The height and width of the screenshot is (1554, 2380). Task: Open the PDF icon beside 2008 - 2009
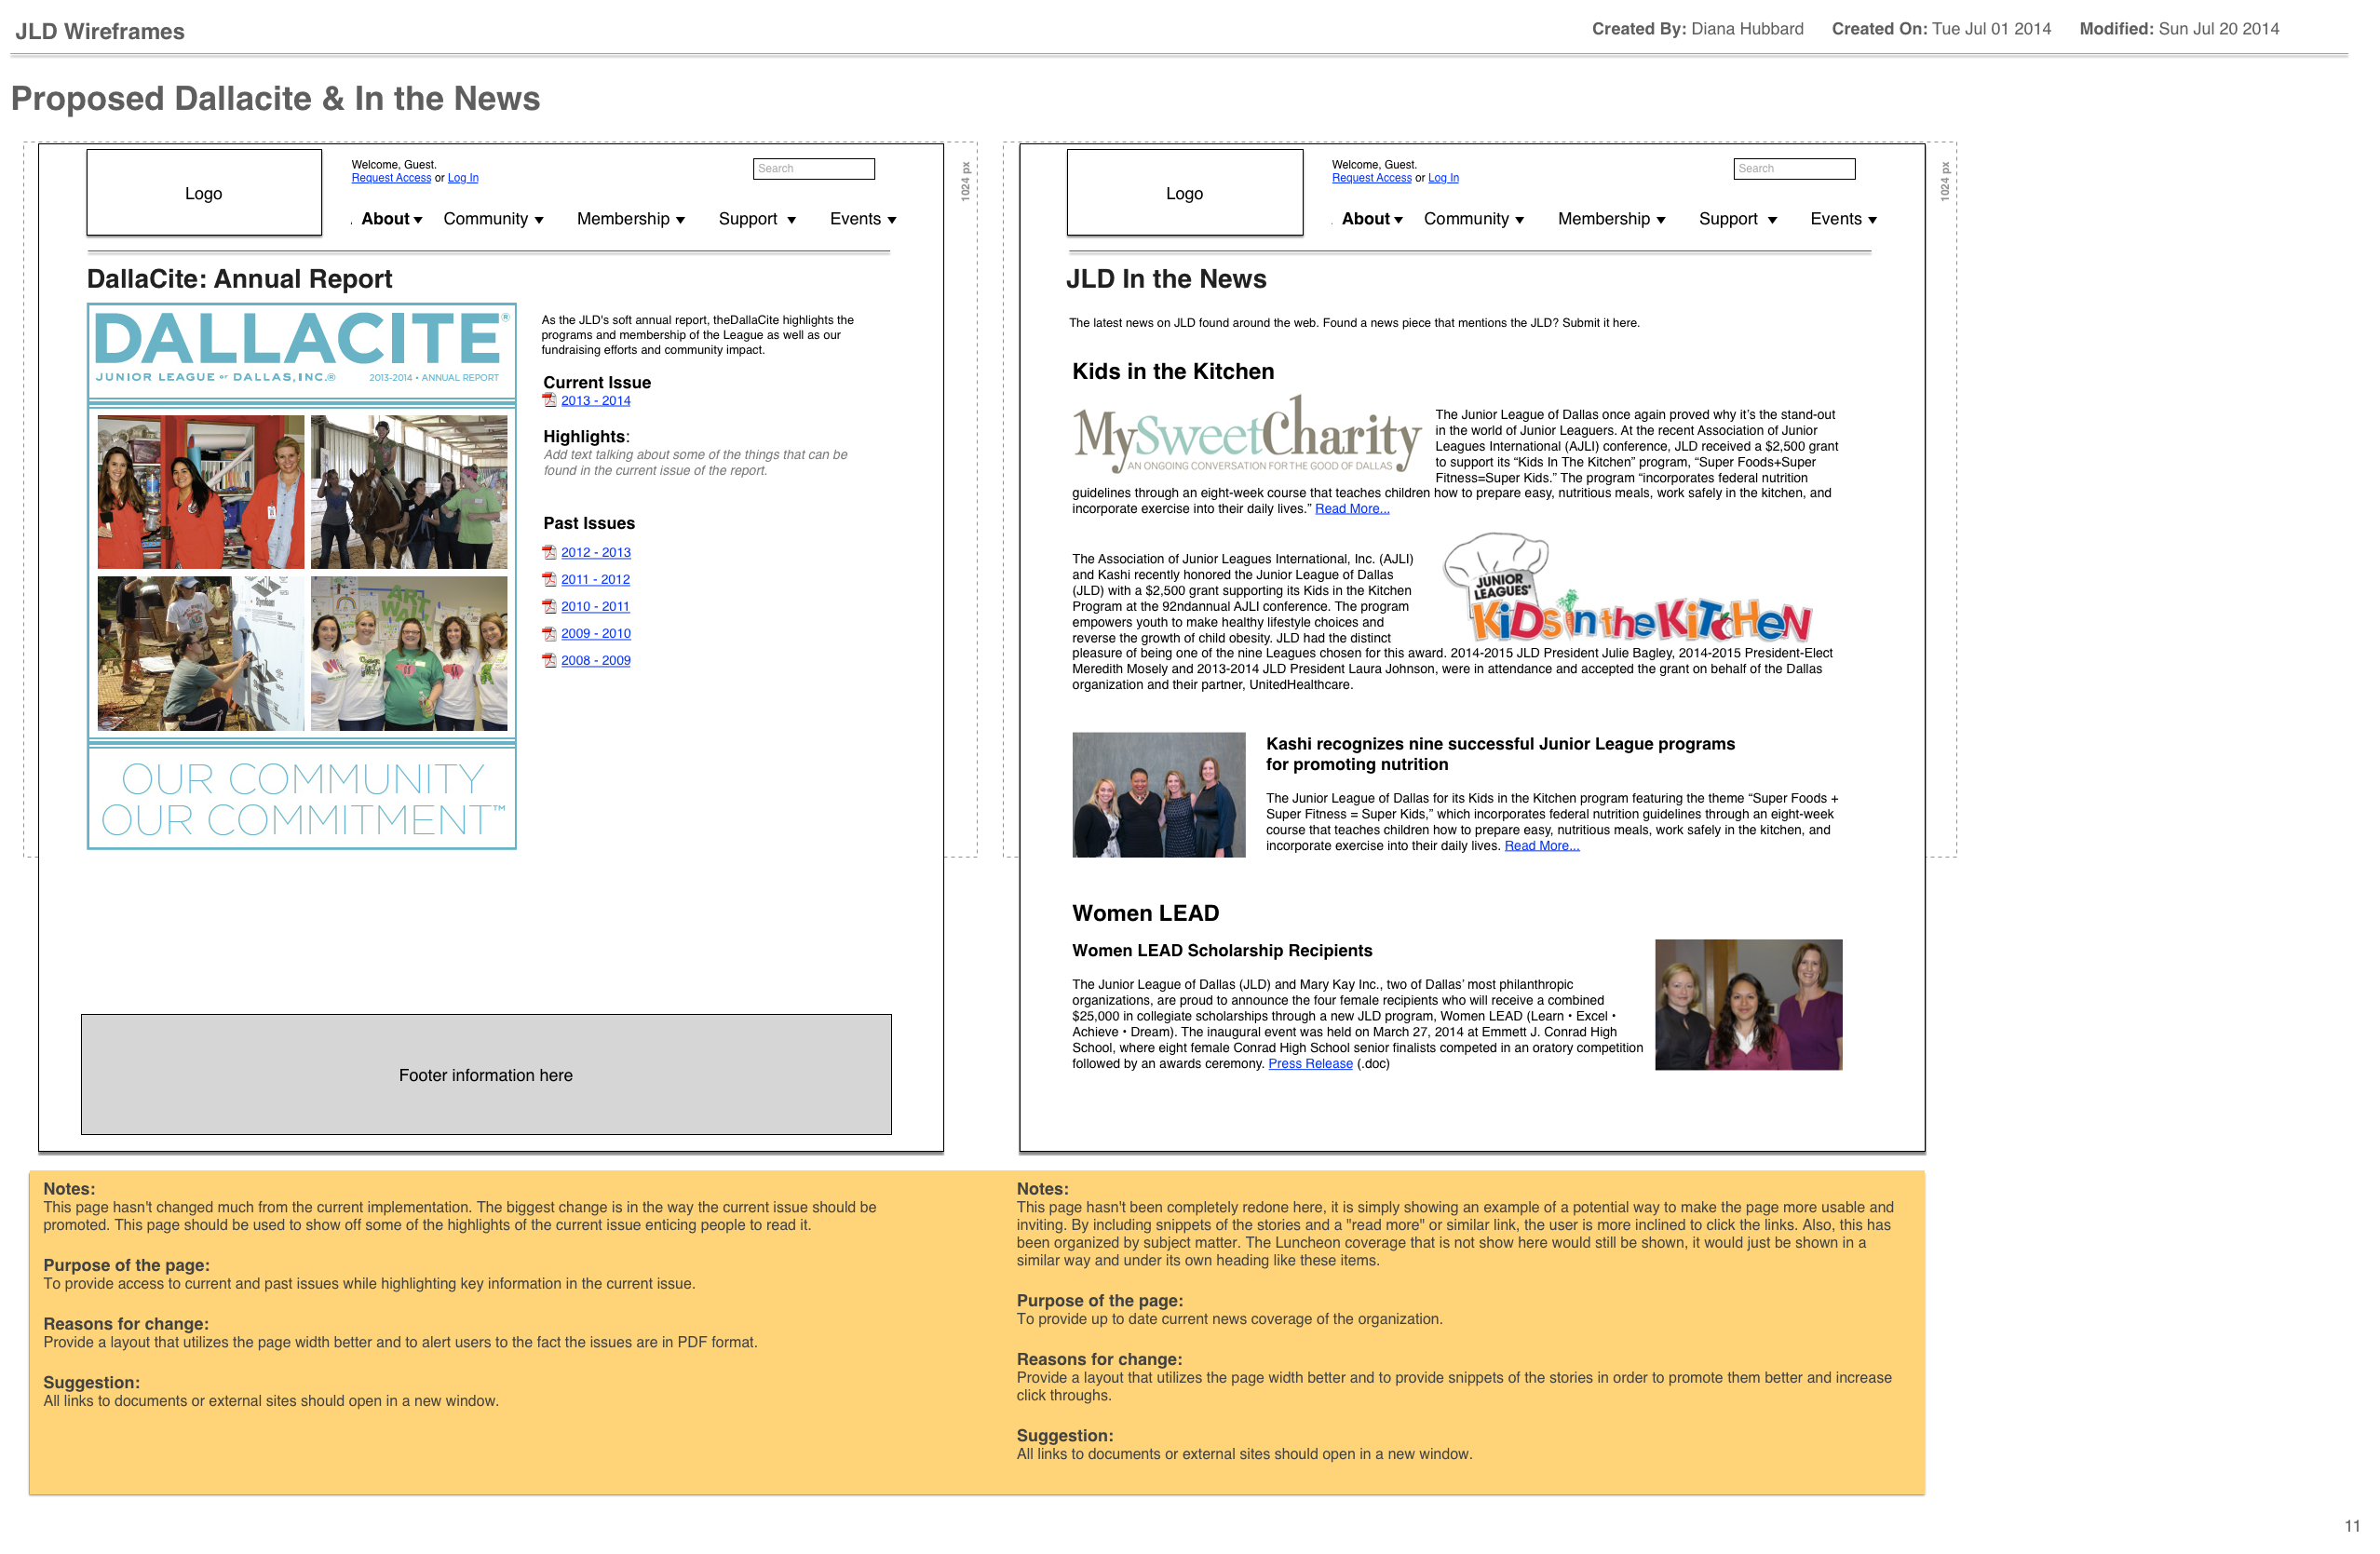(x=549, y=660)
